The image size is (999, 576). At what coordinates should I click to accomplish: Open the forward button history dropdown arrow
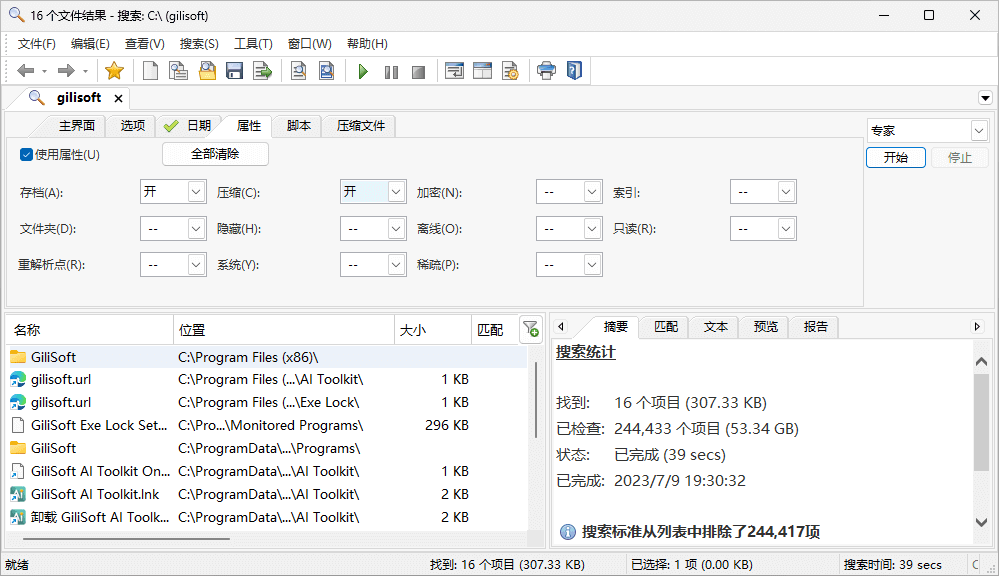point(85,71)
